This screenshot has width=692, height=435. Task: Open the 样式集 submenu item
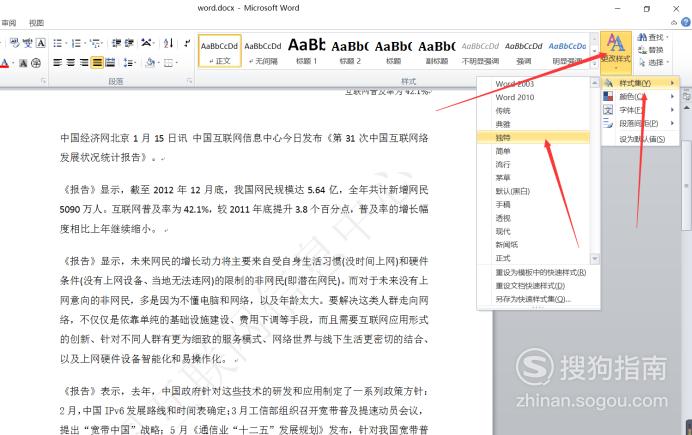[640, 83]
